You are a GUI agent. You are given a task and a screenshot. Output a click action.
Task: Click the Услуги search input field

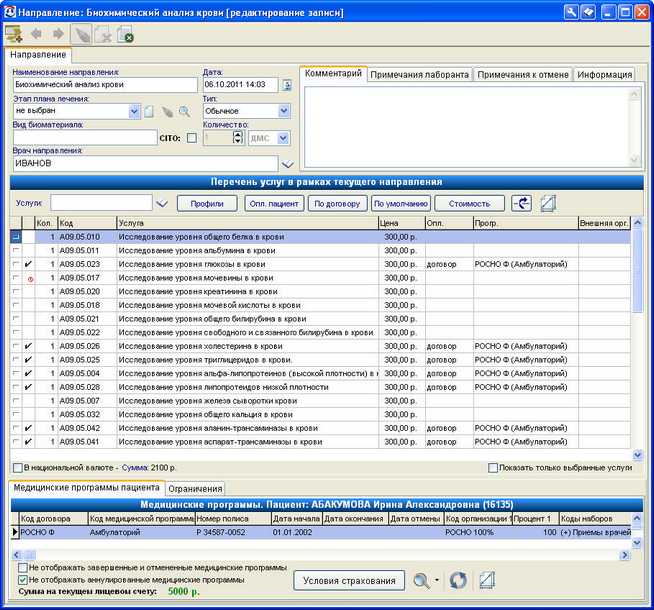101,203
